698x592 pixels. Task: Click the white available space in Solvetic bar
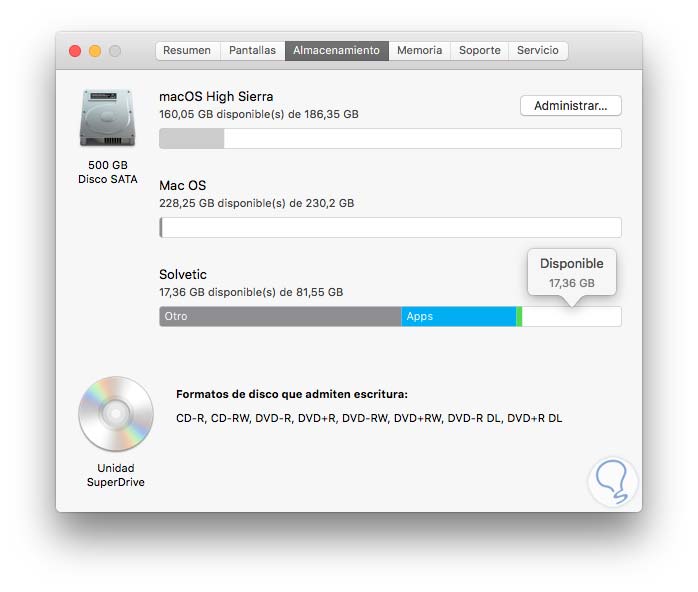tap(572, 316)
